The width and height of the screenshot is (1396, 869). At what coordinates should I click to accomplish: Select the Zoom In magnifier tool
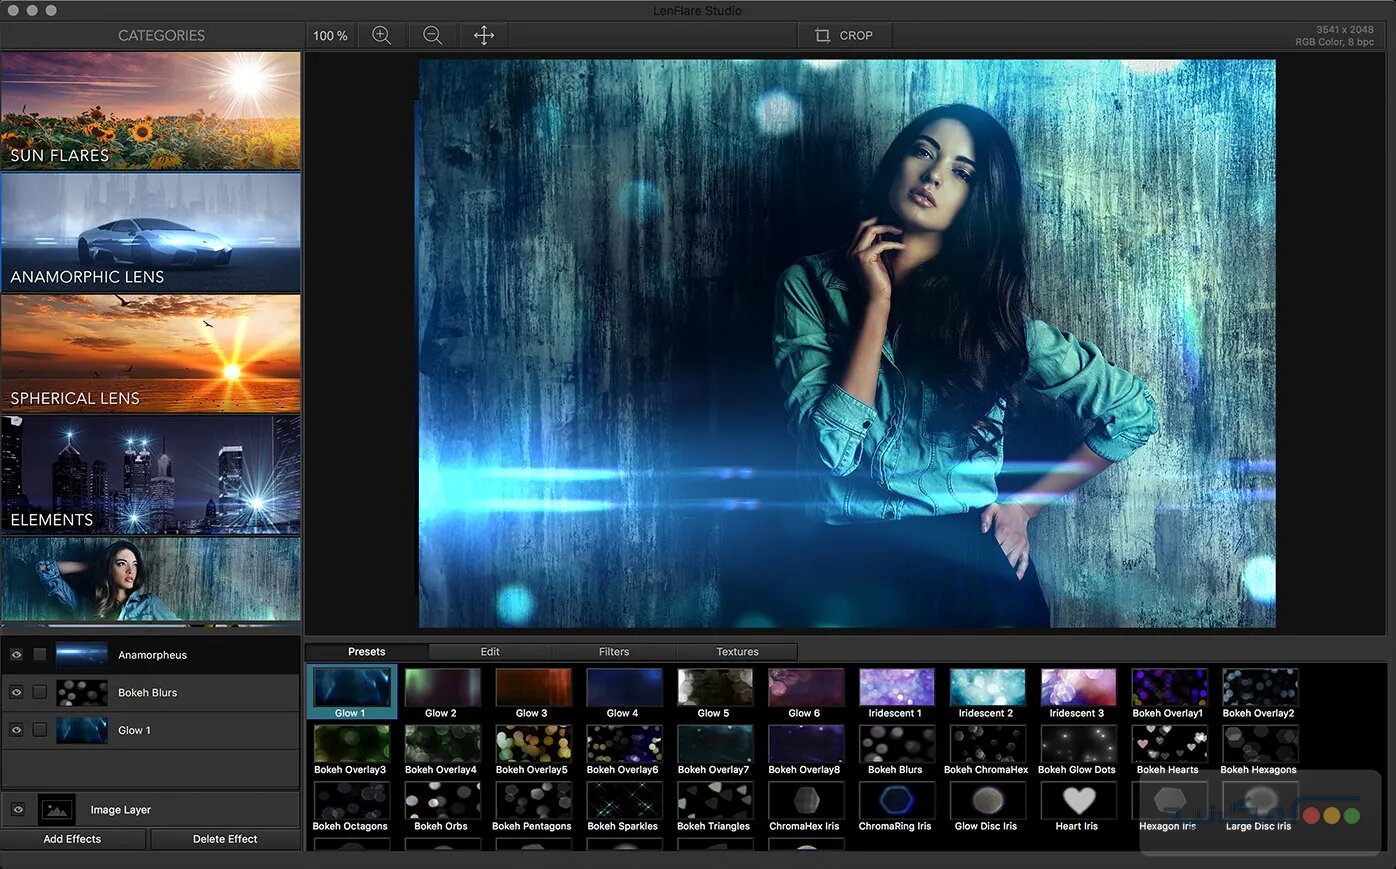click(x=382, y=35)
